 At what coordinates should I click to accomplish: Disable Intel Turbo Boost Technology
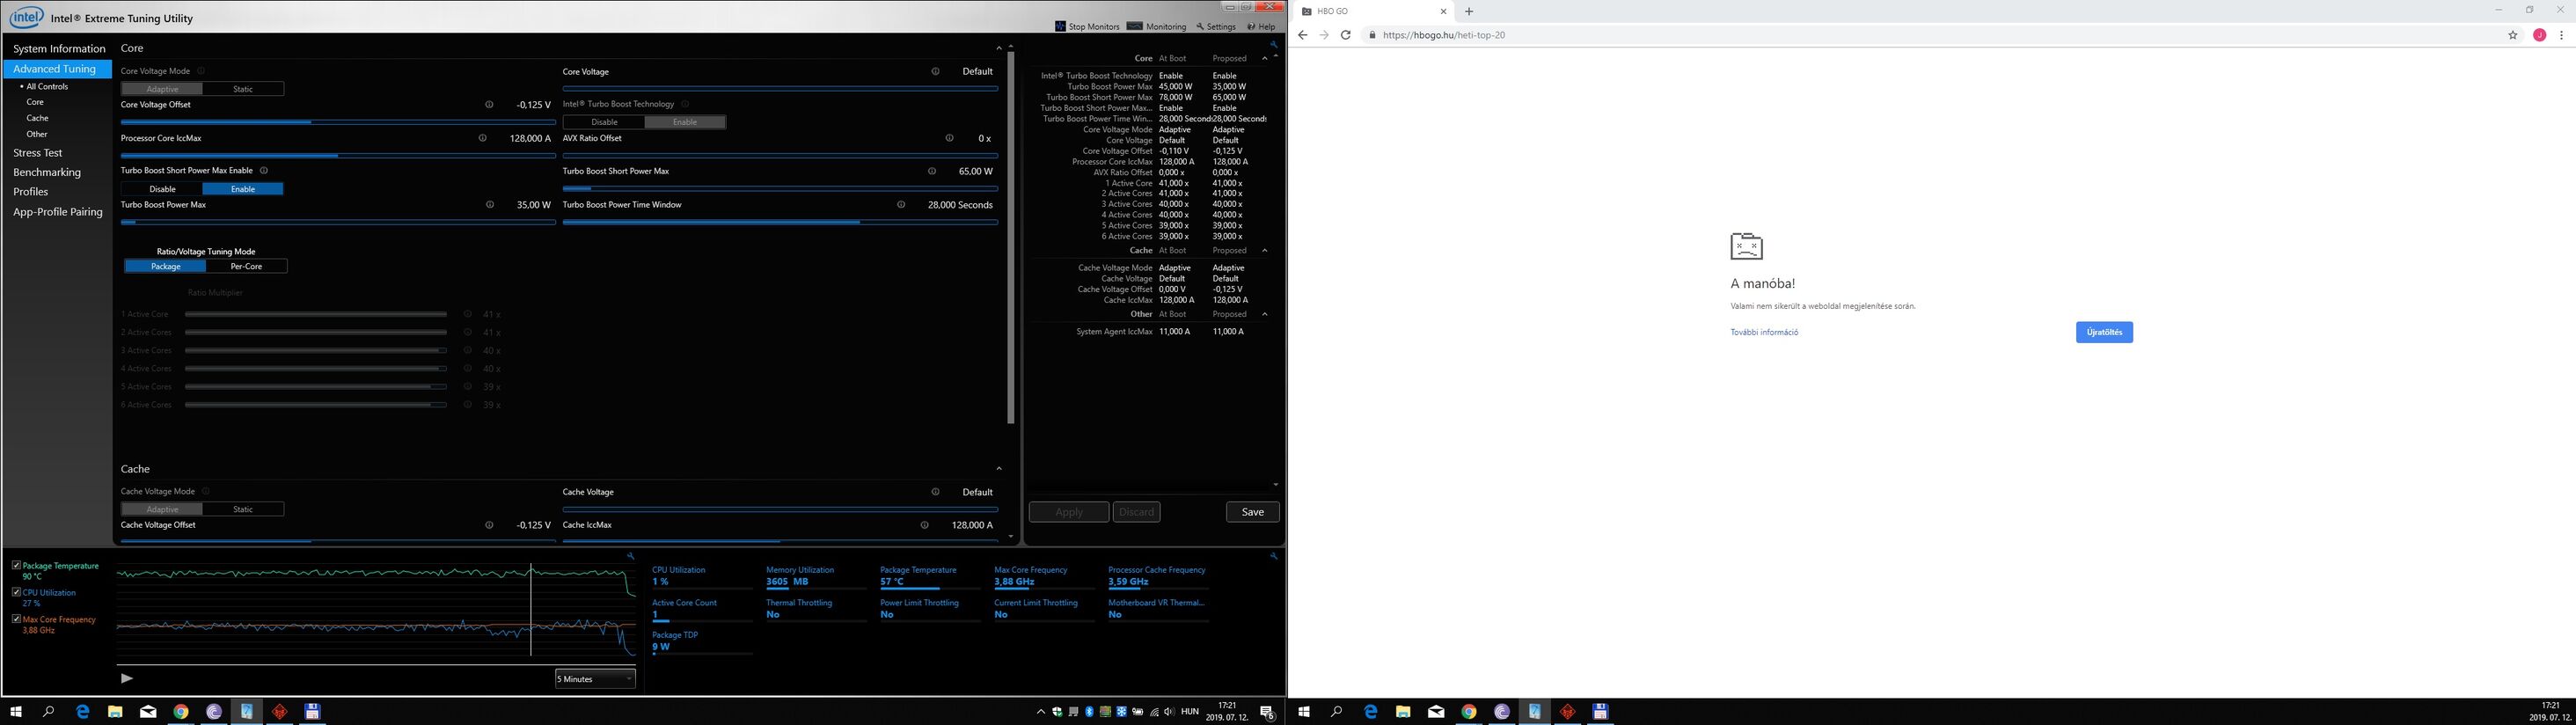pyautogui.click(x=604, y=122)
